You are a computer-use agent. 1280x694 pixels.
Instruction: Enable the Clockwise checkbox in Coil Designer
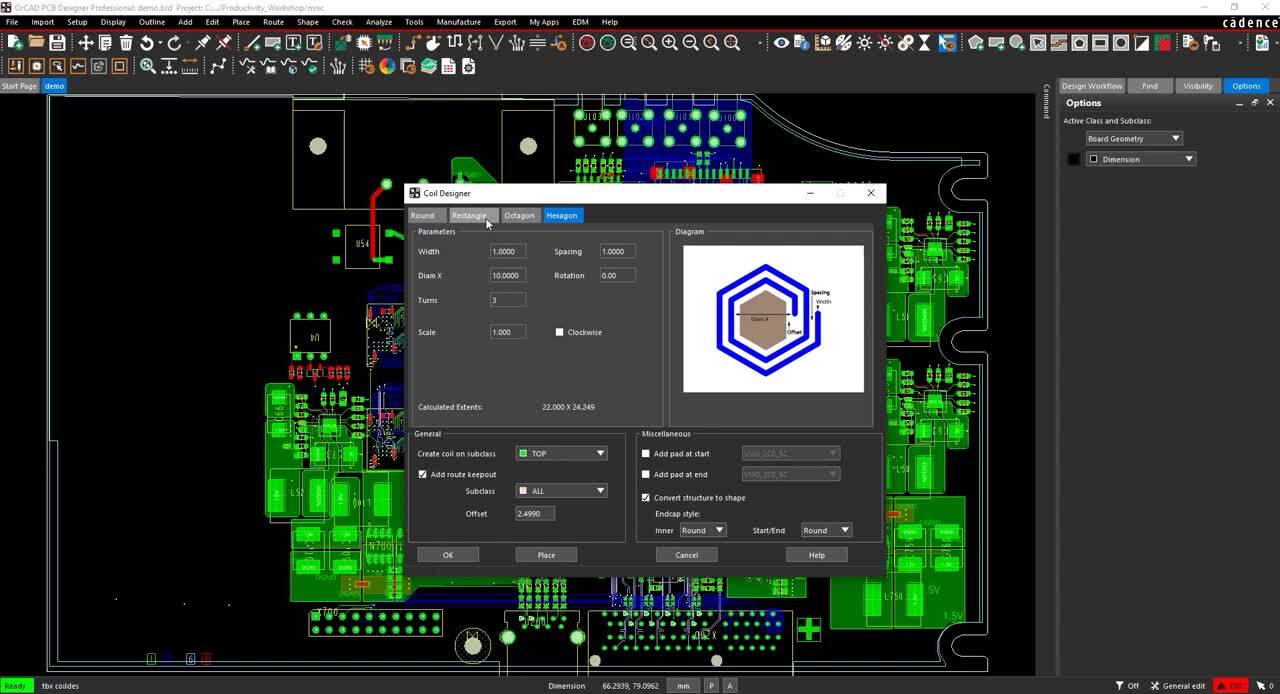click(x=560, y=332)
